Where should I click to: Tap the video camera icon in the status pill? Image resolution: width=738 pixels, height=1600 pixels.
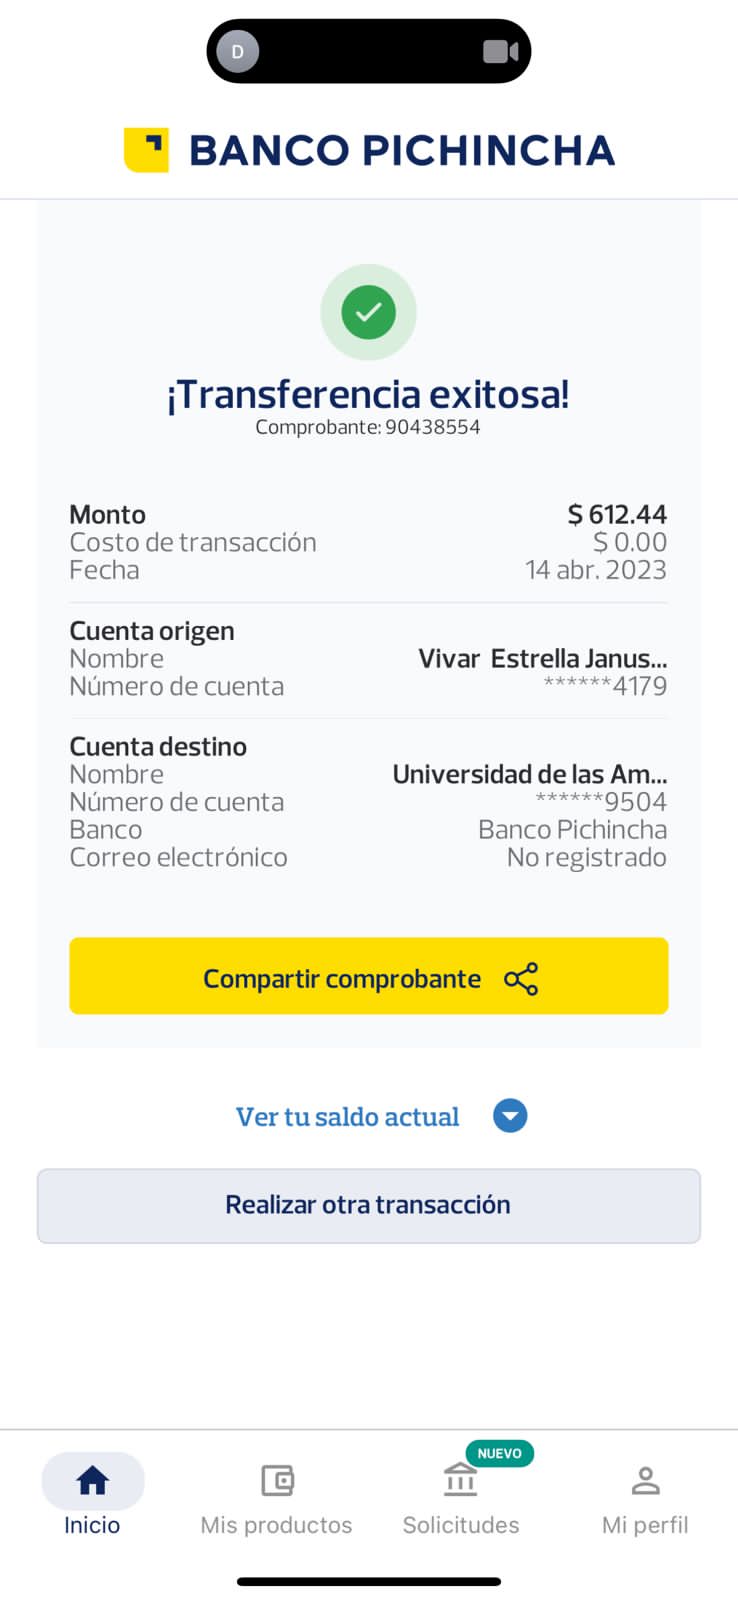pyautogui.click(x=500, y=51)
